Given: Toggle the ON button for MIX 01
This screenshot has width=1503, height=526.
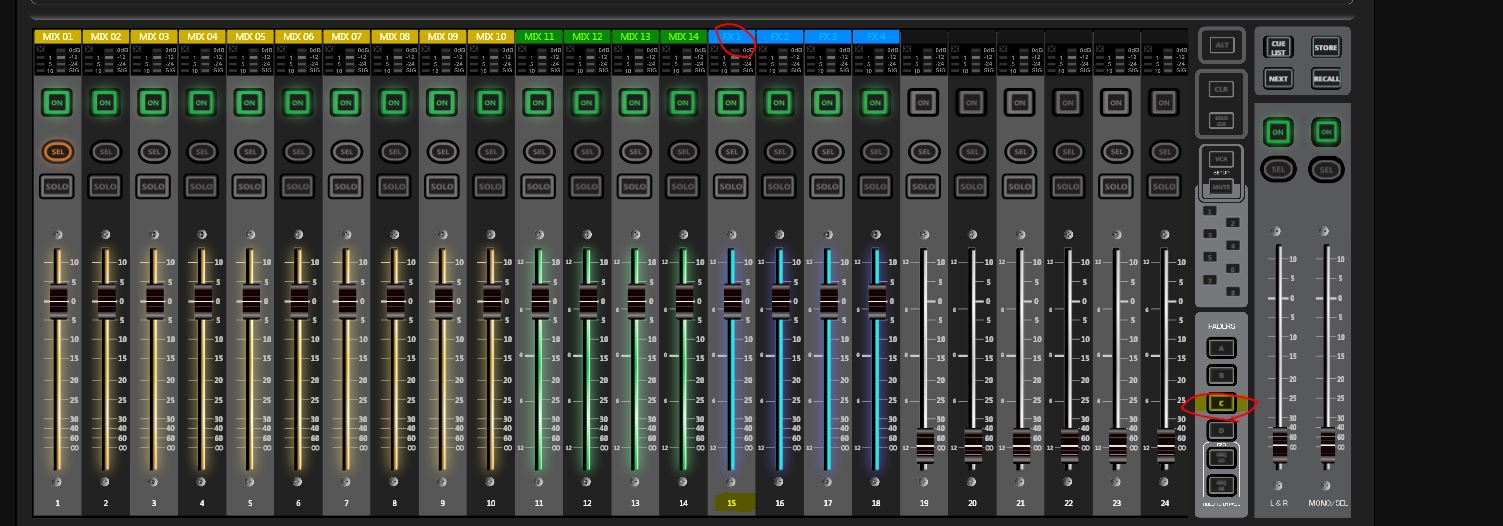Looking at the screenshot, I should tap(57, 102).
